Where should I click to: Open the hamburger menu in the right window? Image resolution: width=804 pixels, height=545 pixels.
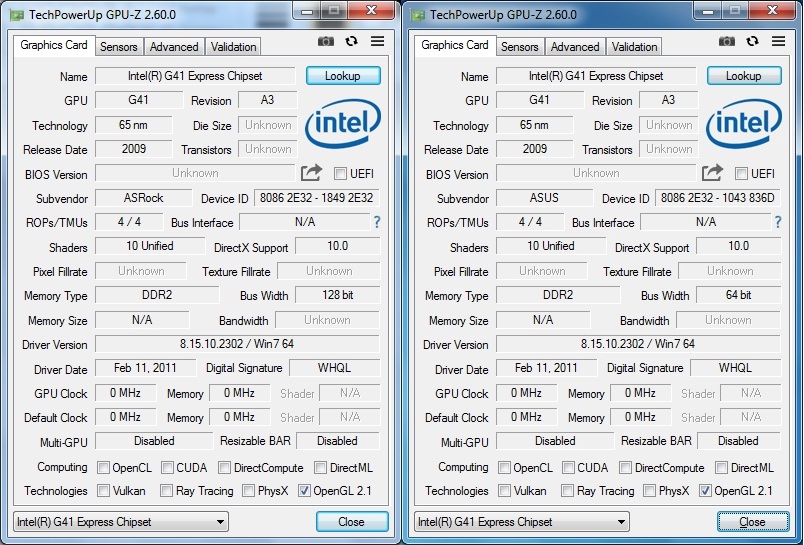click(x=778, y=41)
